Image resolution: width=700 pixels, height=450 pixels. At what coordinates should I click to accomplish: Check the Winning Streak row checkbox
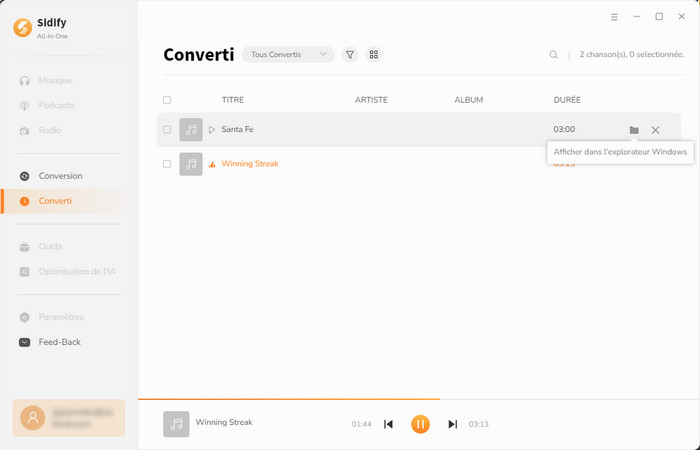click(x=167, y=164)
